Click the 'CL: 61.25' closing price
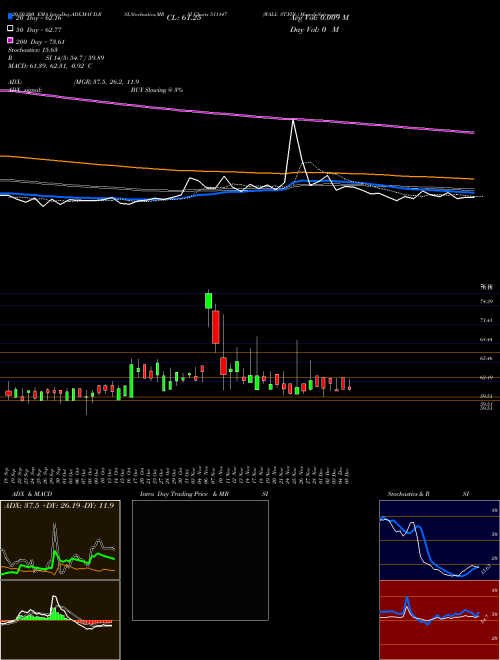500x660 pixels. coord(184,18)
